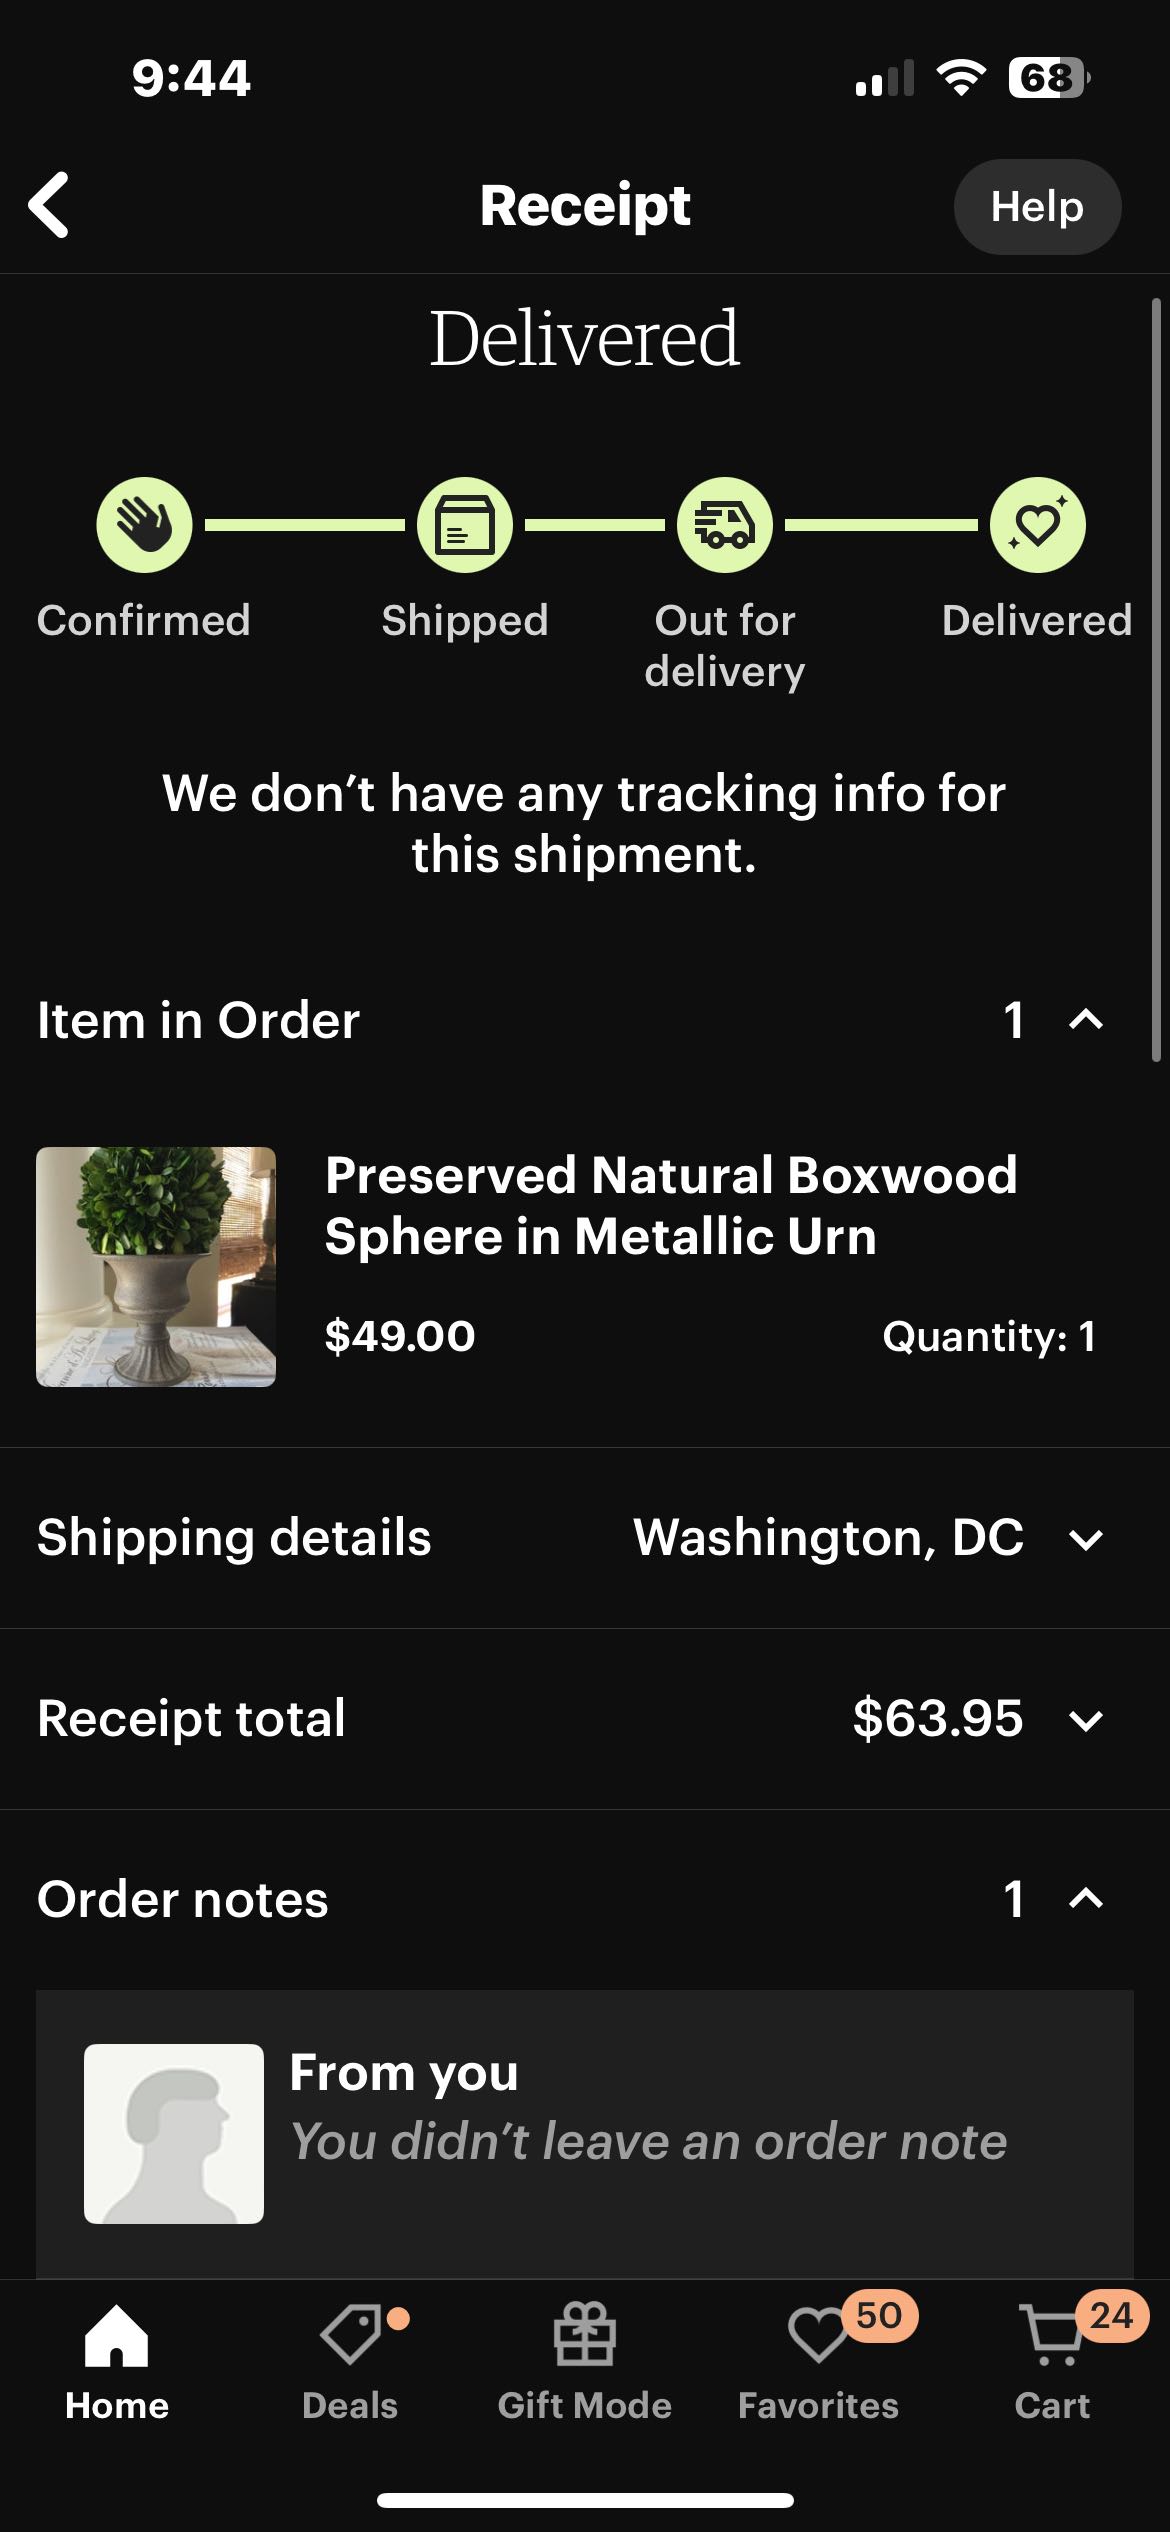Tap the Out for delivery truck icon

(x=725, y=525)
